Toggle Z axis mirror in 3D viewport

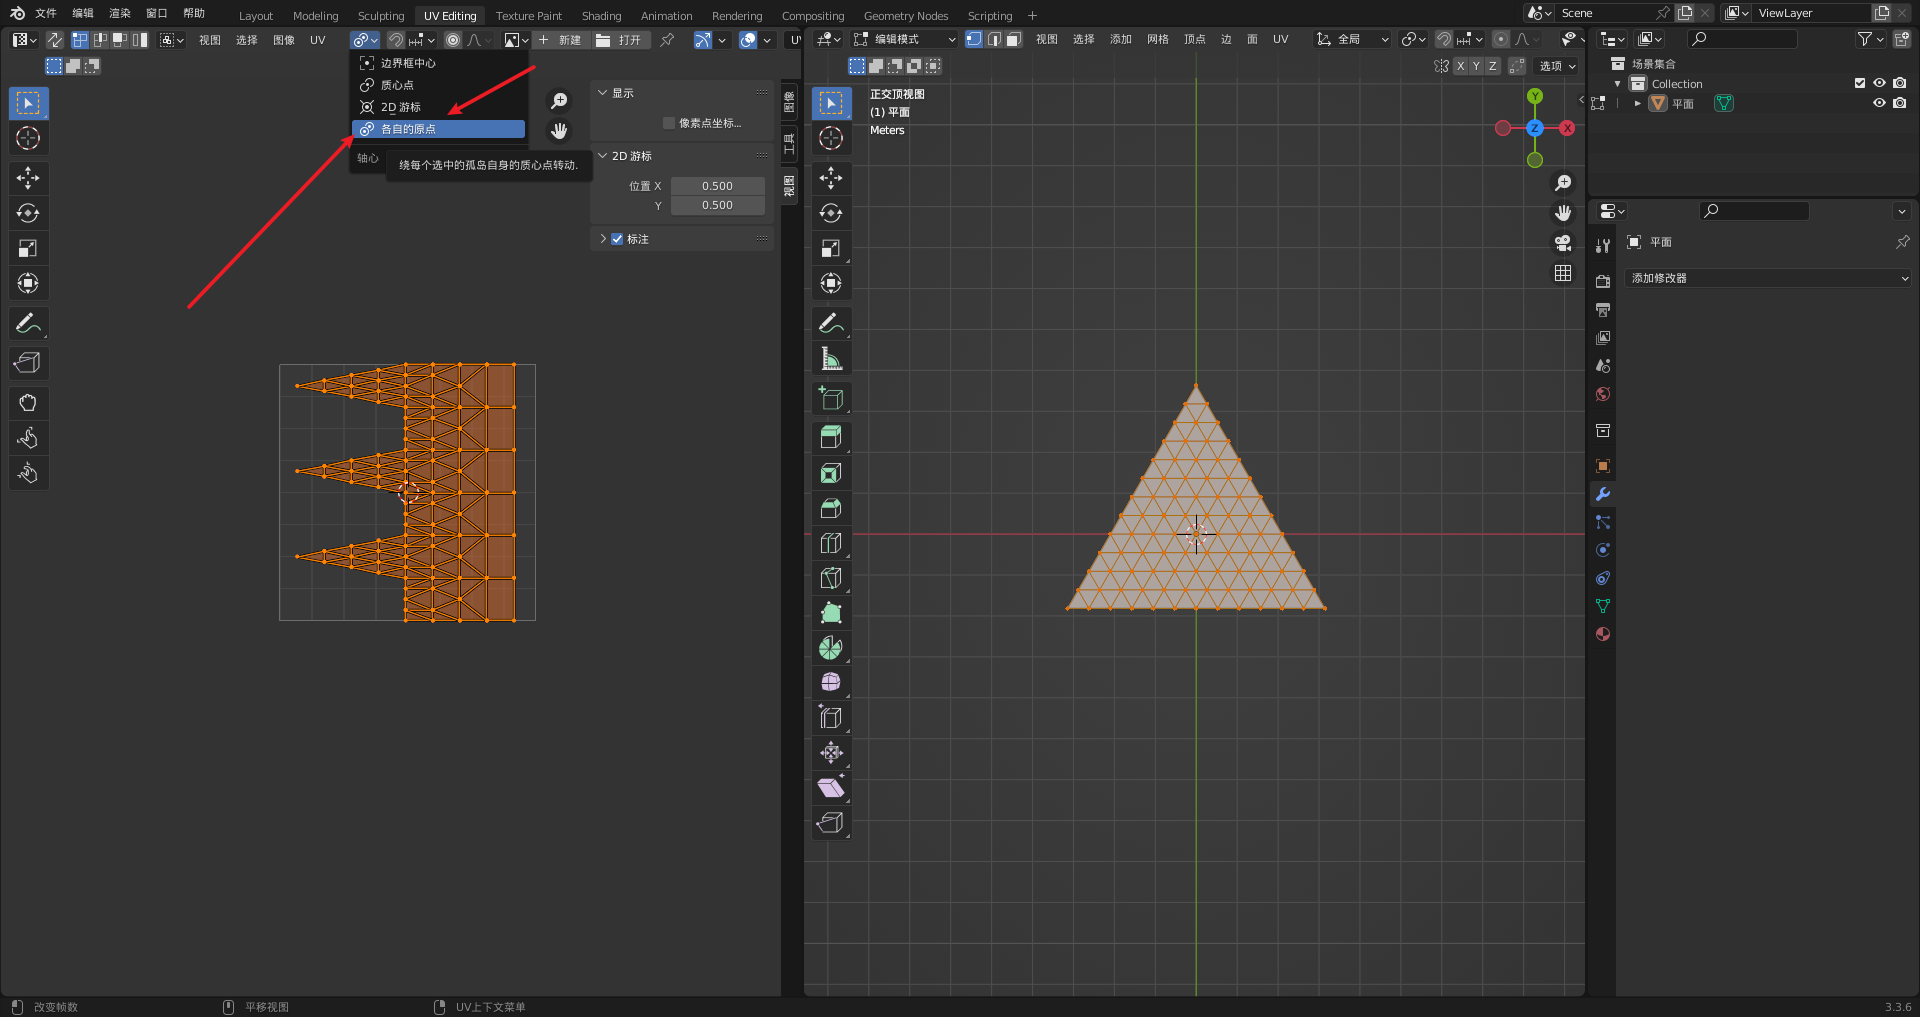(1492, 66)
